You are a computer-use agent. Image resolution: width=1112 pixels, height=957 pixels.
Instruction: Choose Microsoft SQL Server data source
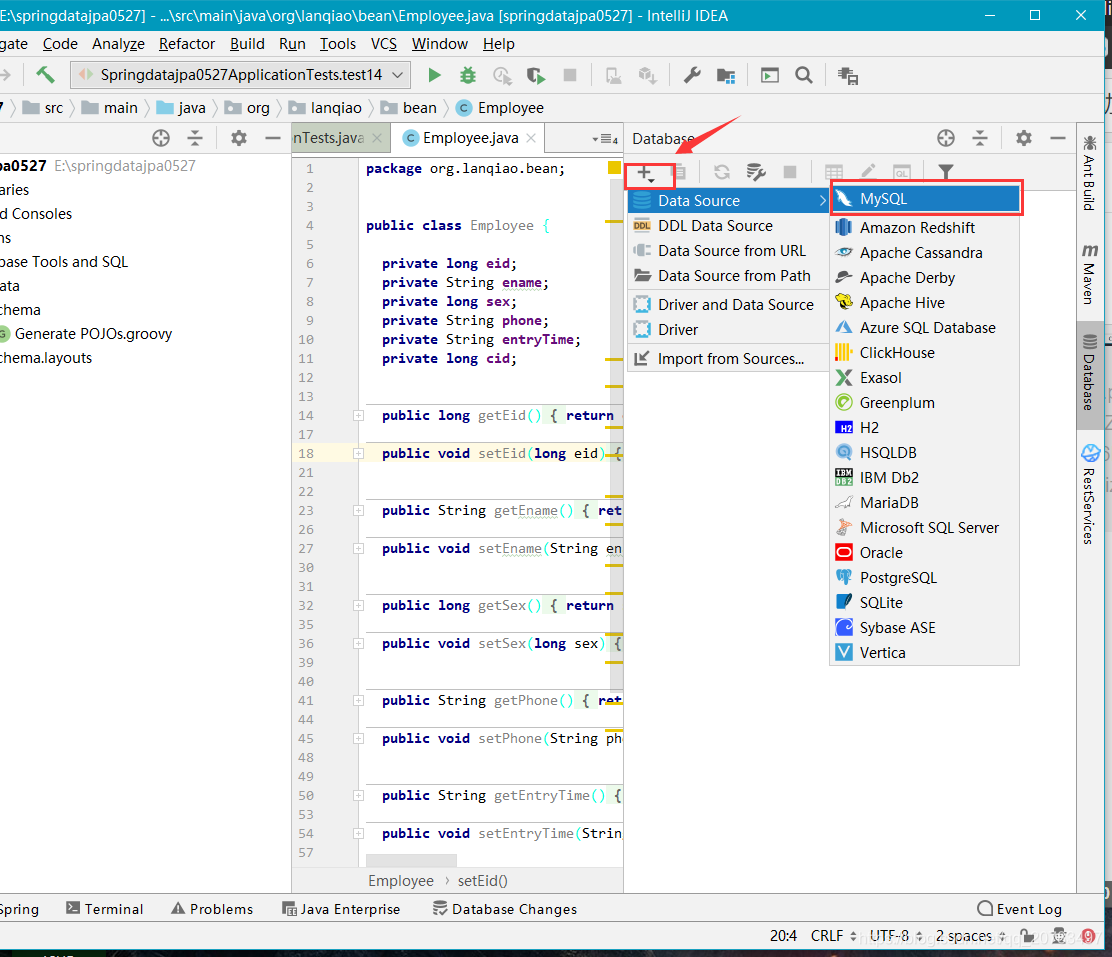coord(924,528)
